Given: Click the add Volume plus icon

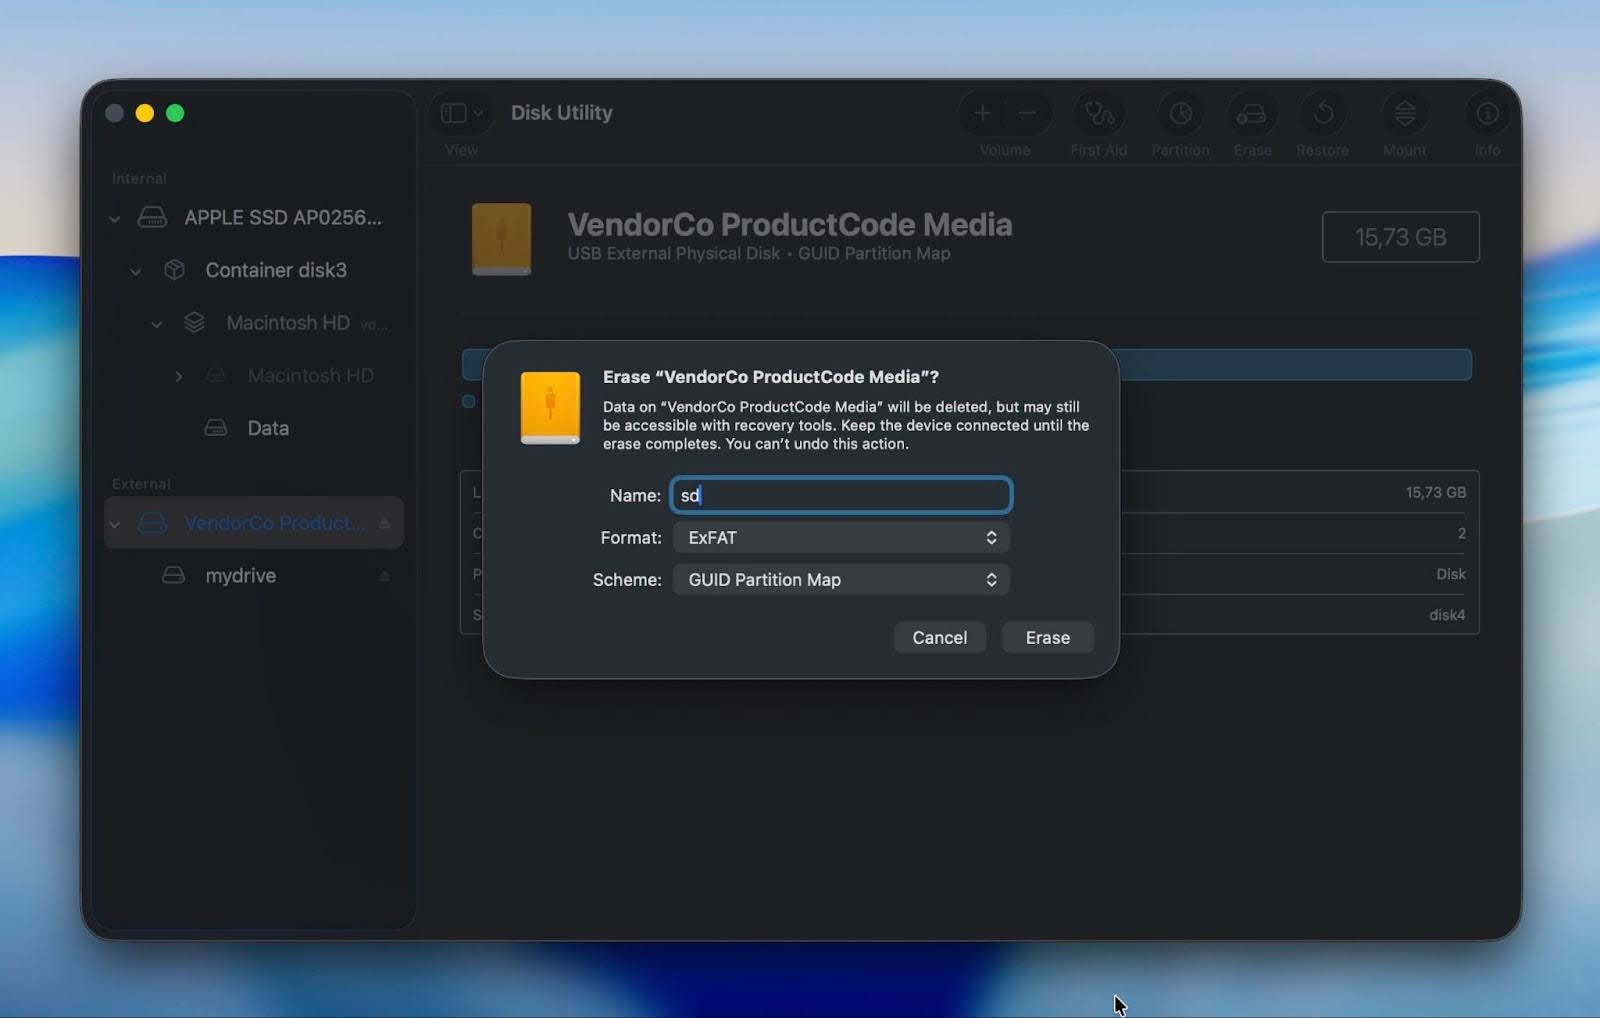Looking at the screenshot, I should [982, 113].
